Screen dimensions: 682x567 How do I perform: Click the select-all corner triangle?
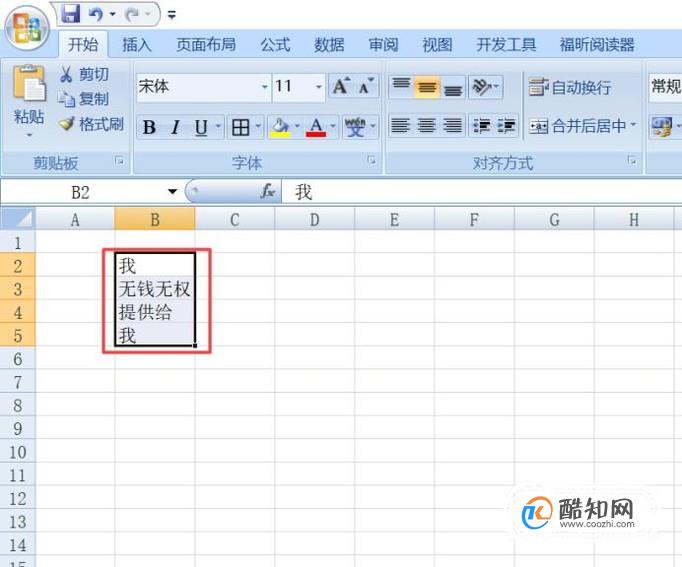tap(17, 219)
